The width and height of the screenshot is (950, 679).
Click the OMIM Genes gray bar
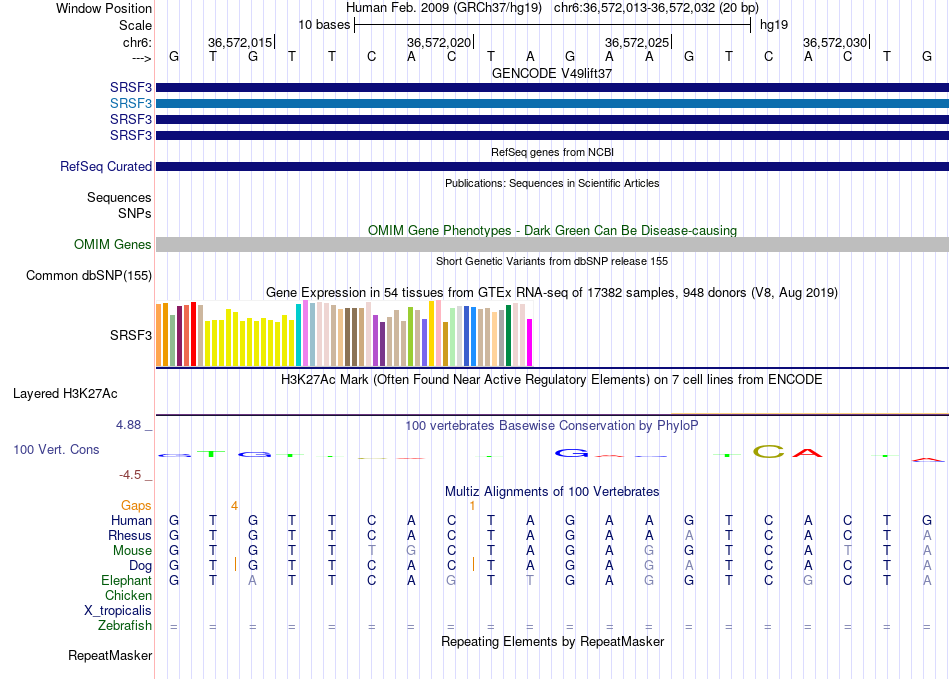coord(552,245)
